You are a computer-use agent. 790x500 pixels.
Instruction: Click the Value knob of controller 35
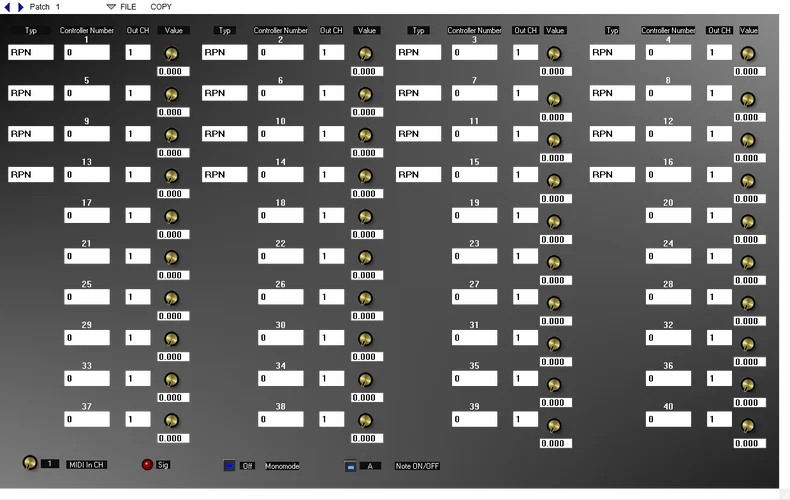click(x=554, y=385)
